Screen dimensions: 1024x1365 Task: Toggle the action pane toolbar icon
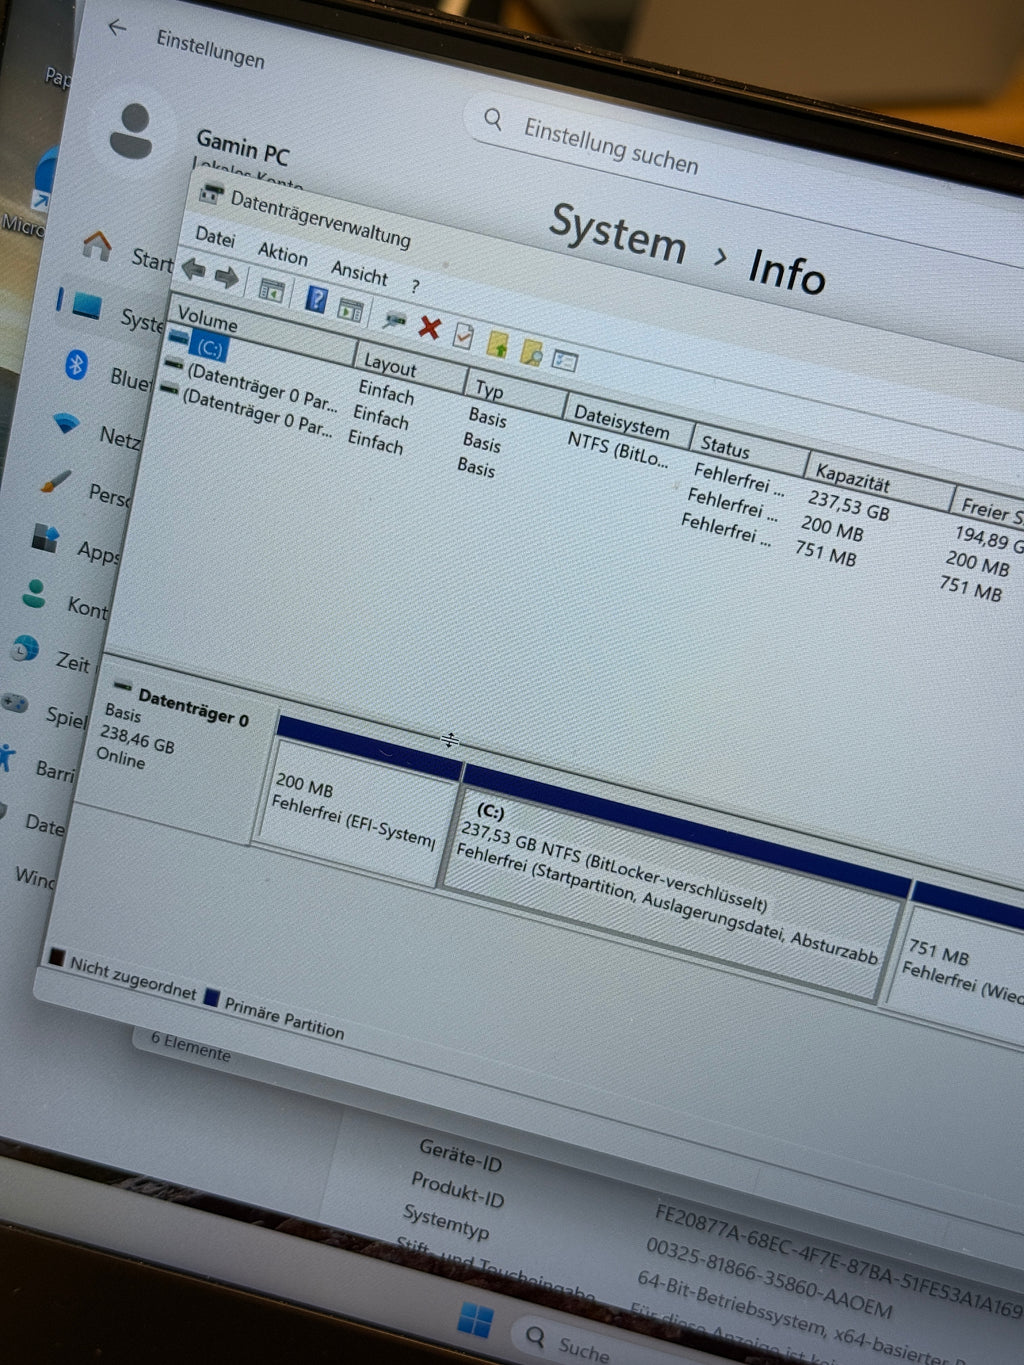[x=350, y=309]
